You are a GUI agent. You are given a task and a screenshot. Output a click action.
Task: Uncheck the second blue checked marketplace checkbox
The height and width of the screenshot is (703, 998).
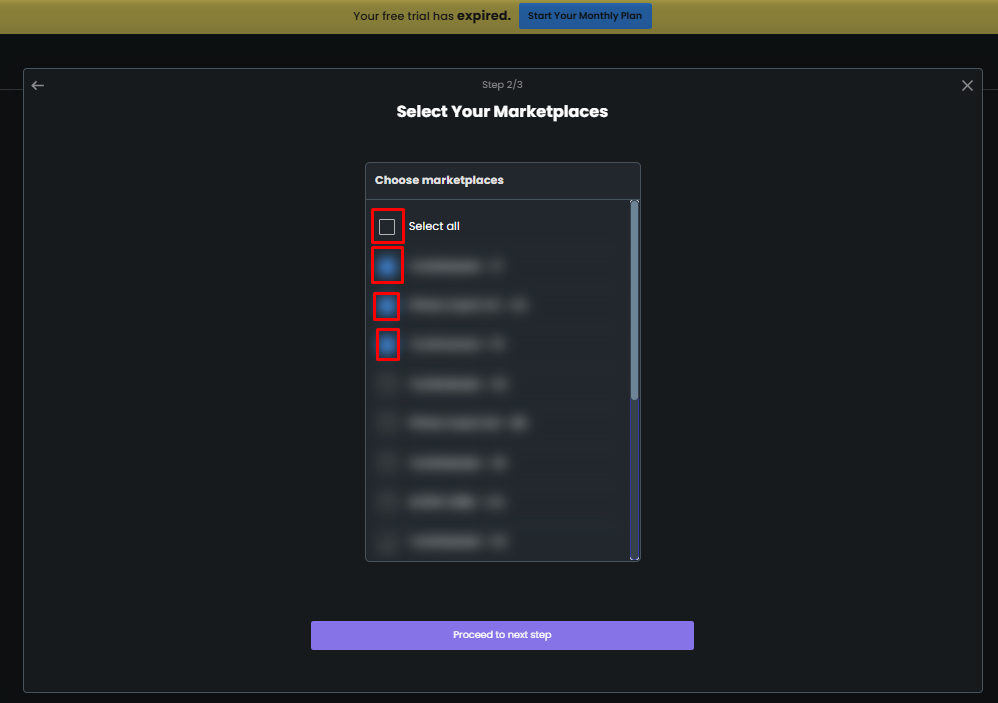point(387,306)
